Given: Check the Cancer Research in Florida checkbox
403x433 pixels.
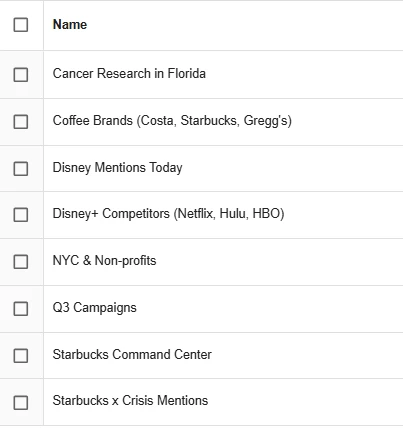Looking at the screenshot, I should coord(21,75).
